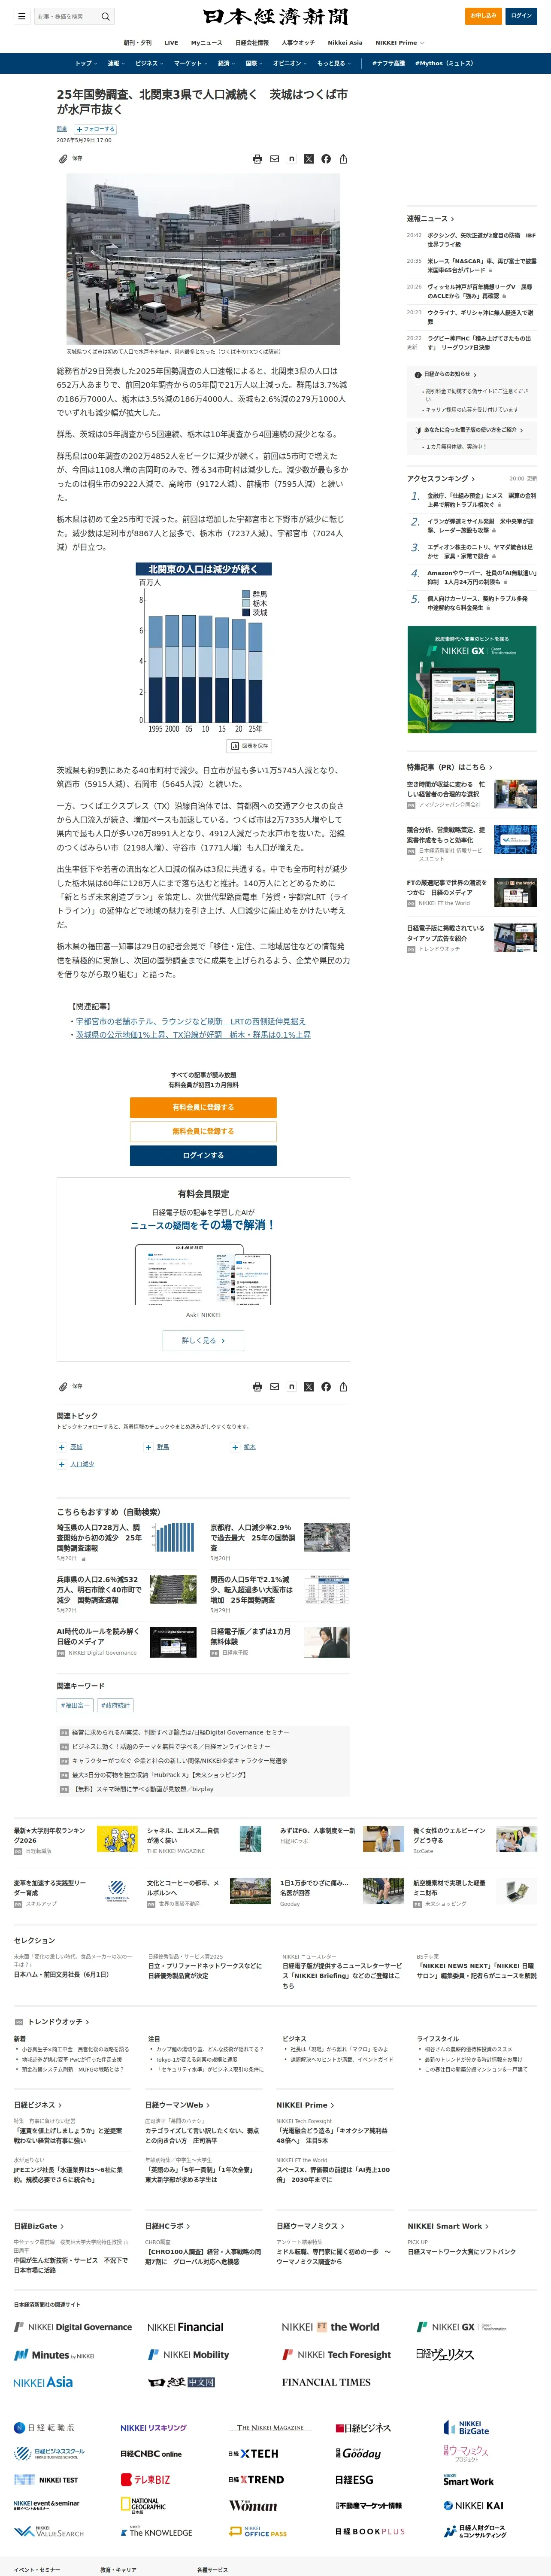This screenshot has height=2576, width=551.
Task: Click the blue ログイン button in the header
Action: click(x=521, y=16)
